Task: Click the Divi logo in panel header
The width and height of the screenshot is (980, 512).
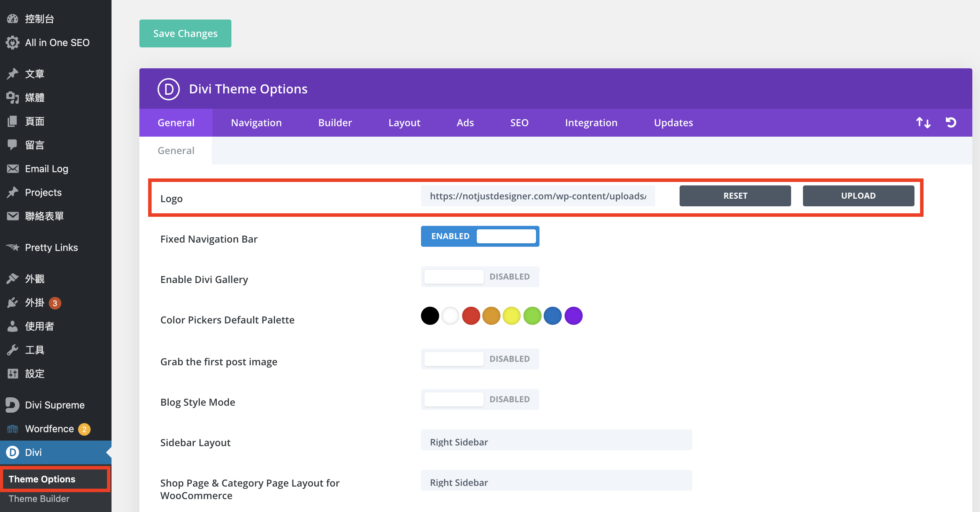Action: tap(168, 89)
